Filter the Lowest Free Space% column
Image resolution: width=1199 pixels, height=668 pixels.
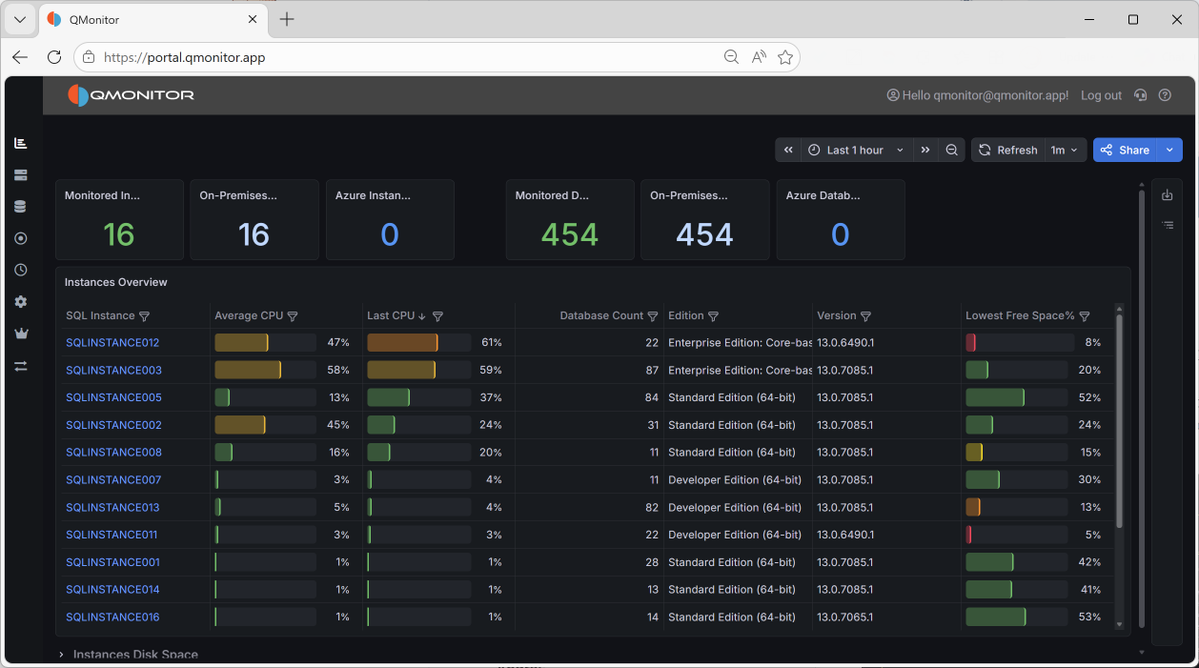click(x=1084, y=316)
